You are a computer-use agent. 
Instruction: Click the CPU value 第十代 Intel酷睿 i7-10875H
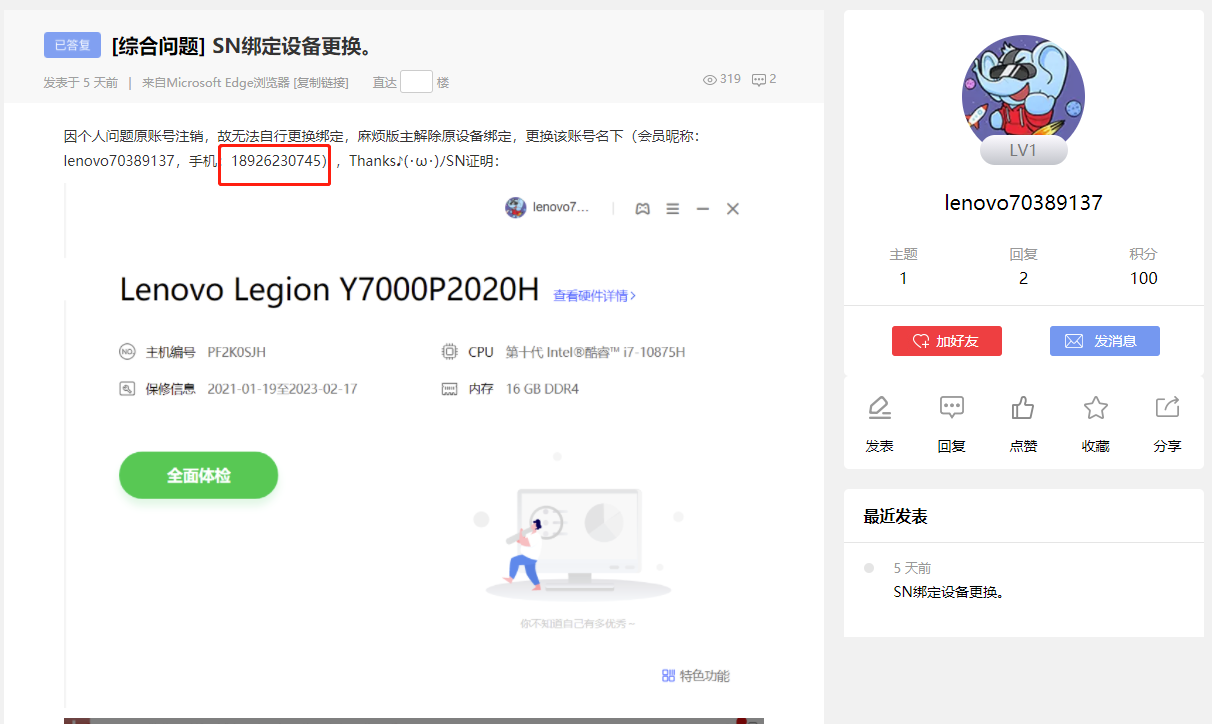pos(595,352)
